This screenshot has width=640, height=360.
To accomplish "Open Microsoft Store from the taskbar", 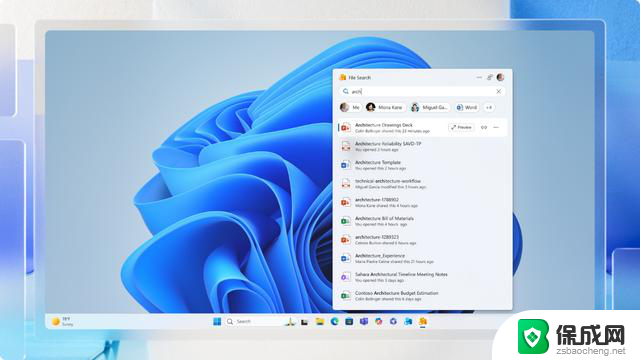I will pos(349,322).
